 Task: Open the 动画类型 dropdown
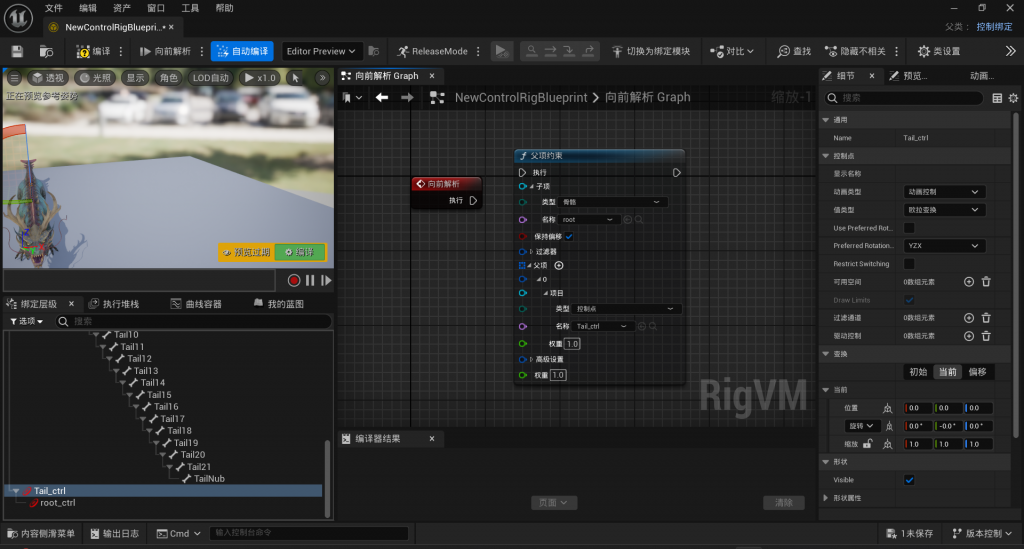point(944,192)
